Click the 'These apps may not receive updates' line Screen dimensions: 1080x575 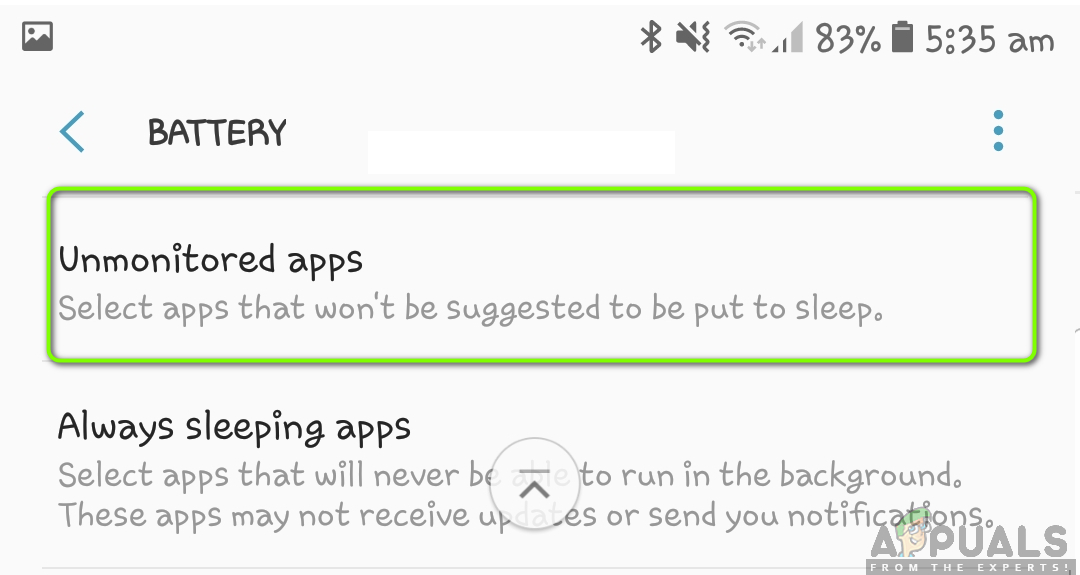pyautogui.click(x=529, y=515)
